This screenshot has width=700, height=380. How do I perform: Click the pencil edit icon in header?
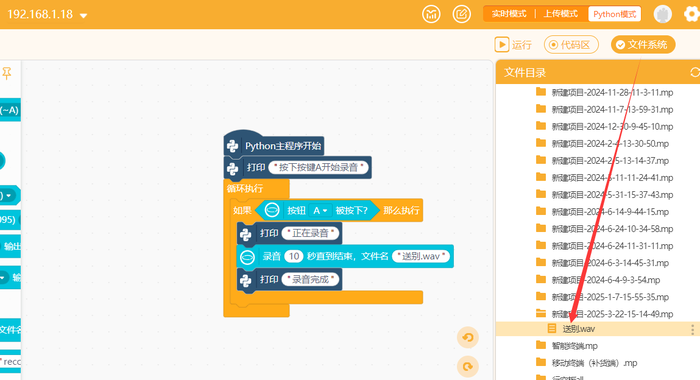462,14
